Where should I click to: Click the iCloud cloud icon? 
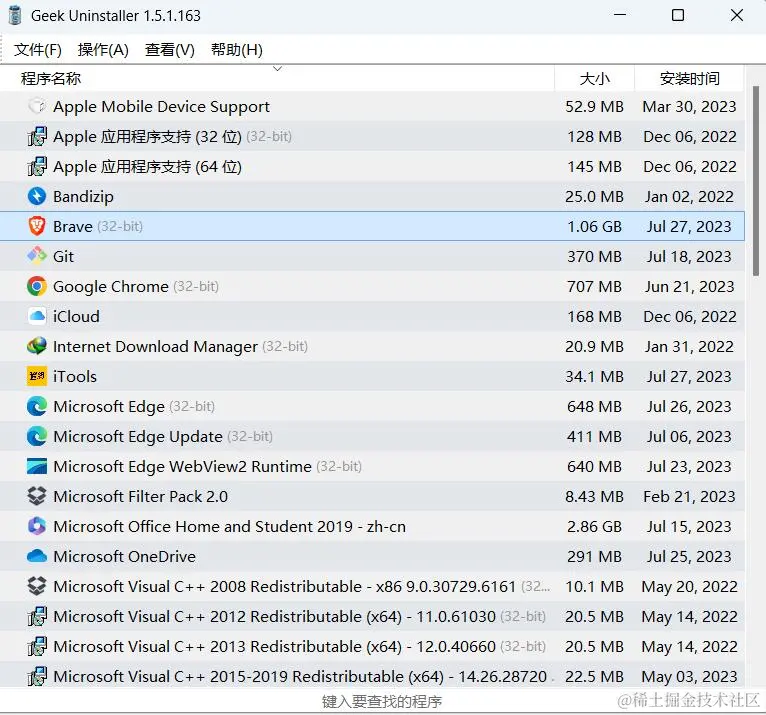tap(37, 316)
